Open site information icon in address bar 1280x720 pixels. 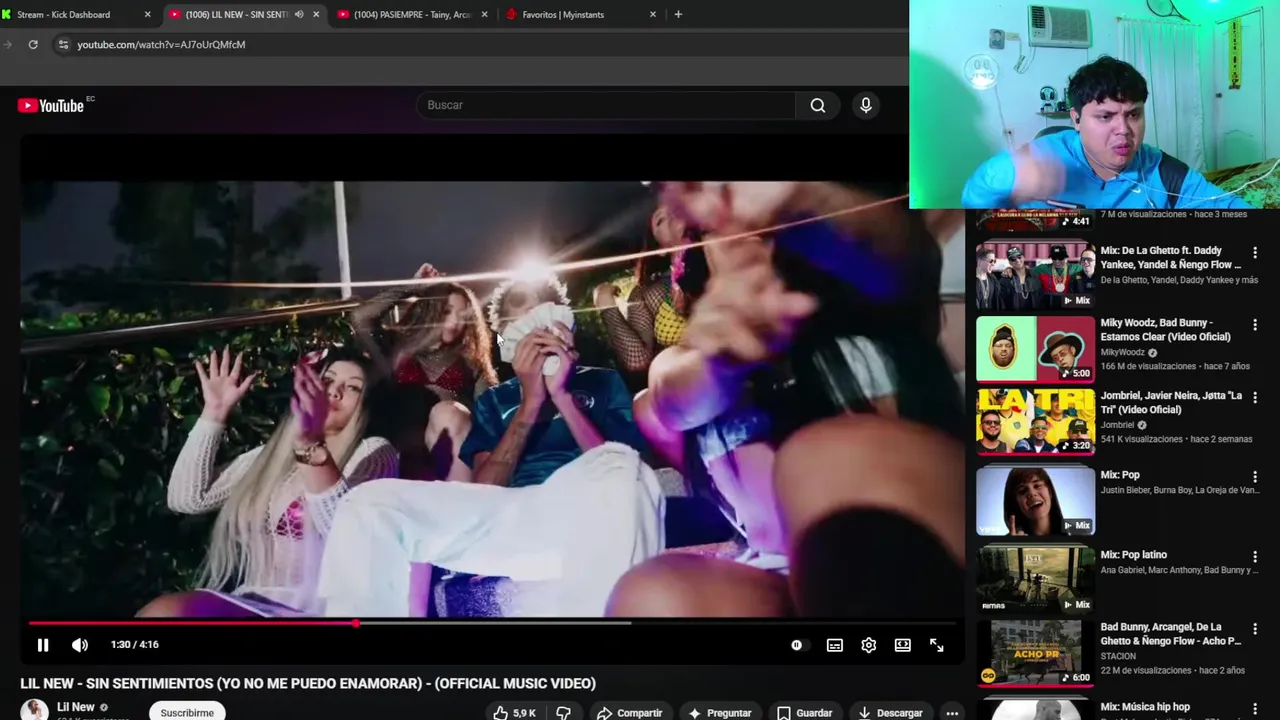click(63, 44)
